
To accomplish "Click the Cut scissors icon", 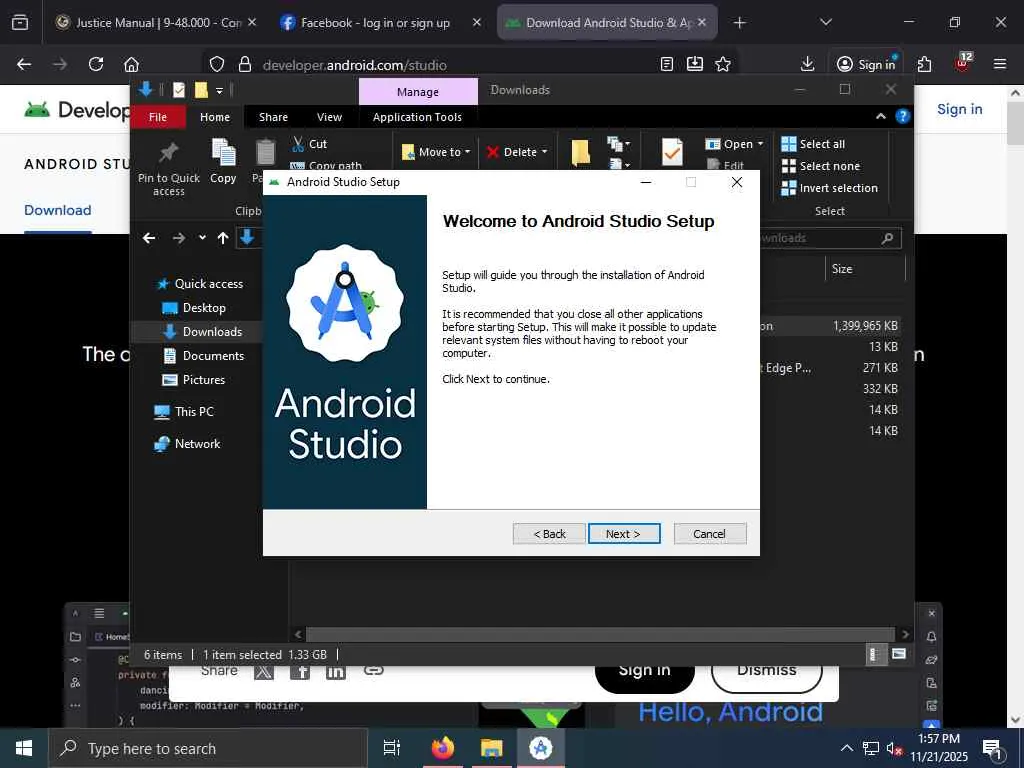I will [x=299, y=144].
